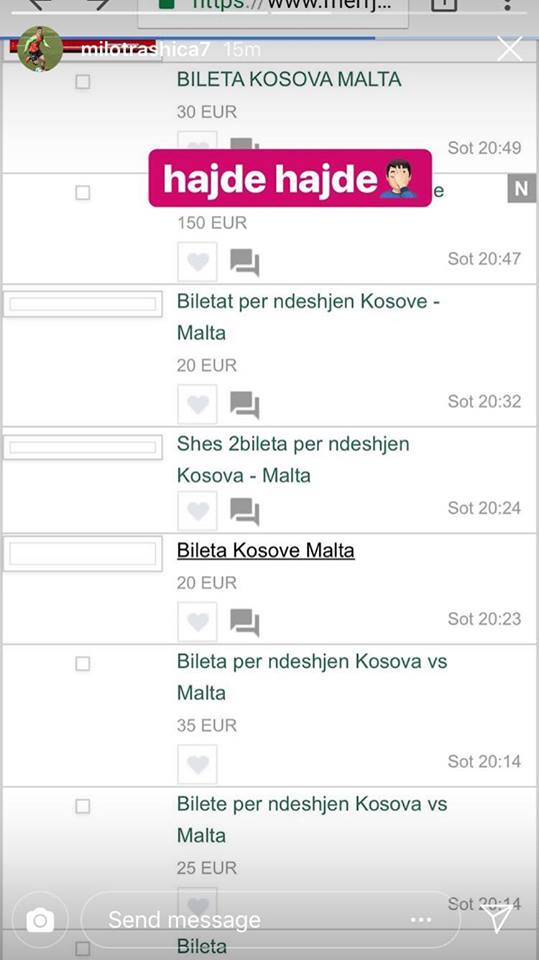The width and height of the screenshot is (539, 960).
Task: Open the Shes 2bileta per ndeshjen listing
Action: coord(293,459)
